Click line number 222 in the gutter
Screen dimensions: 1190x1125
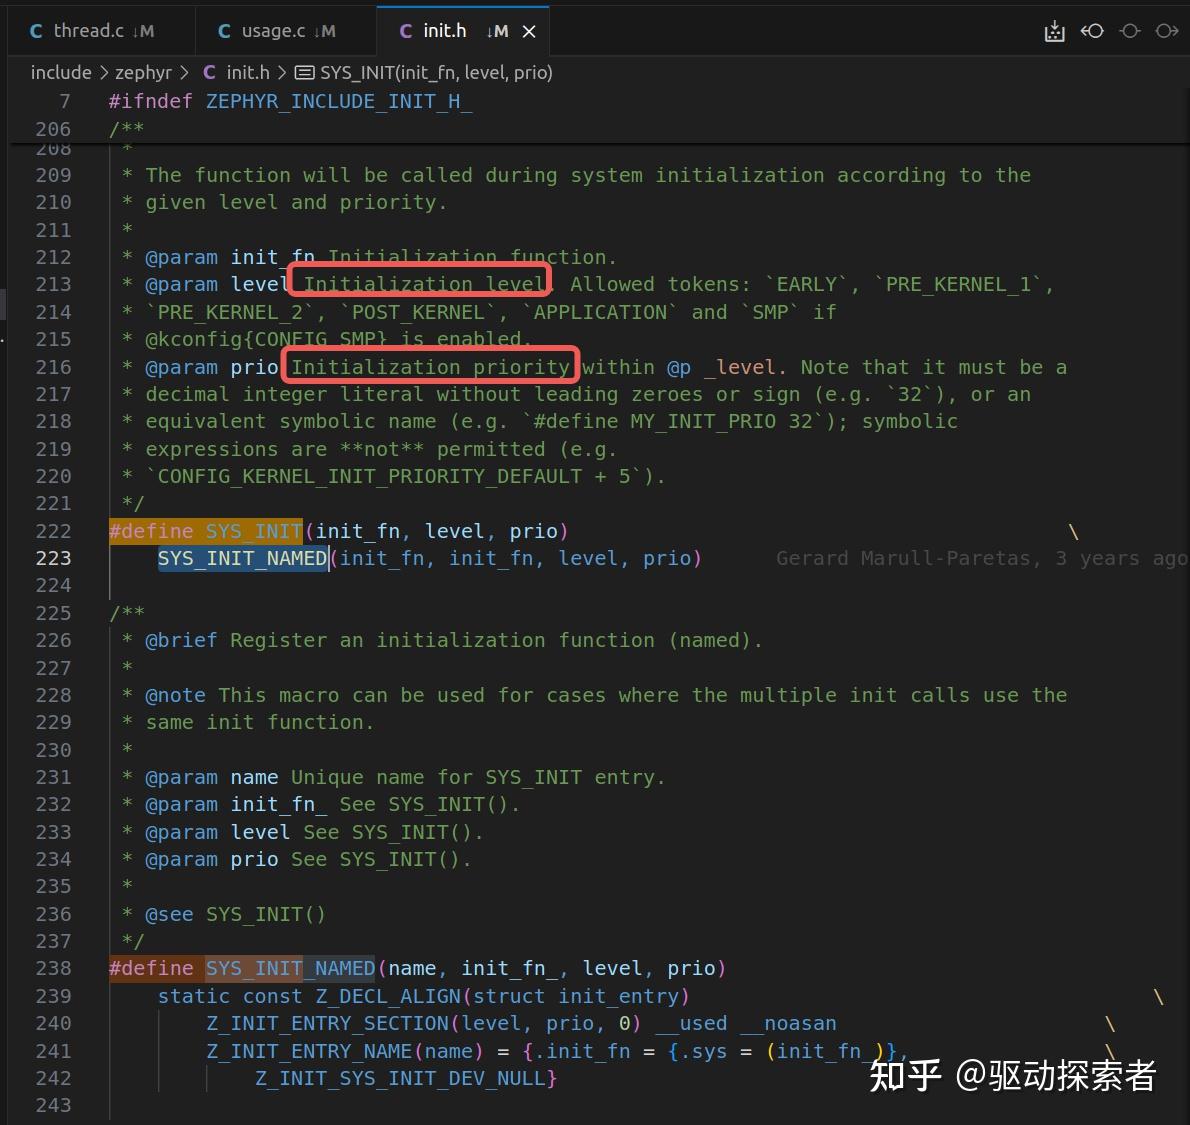[53, 531]
